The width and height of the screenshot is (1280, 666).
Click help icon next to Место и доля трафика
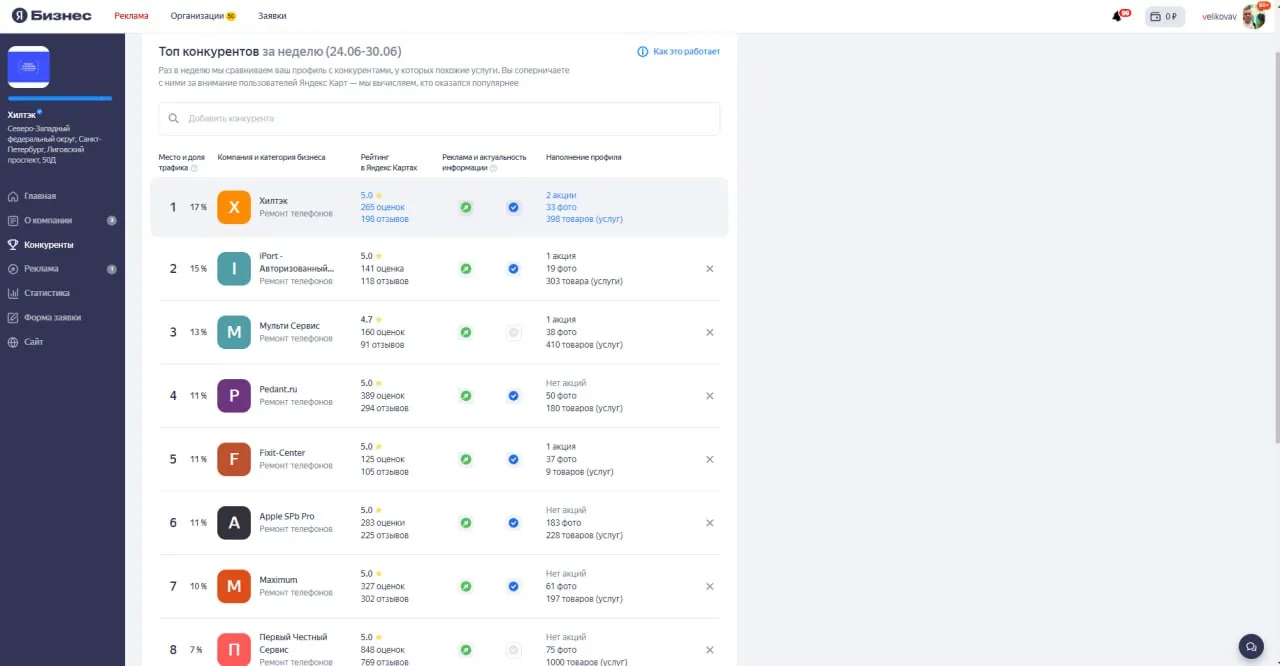pos(195,168)
